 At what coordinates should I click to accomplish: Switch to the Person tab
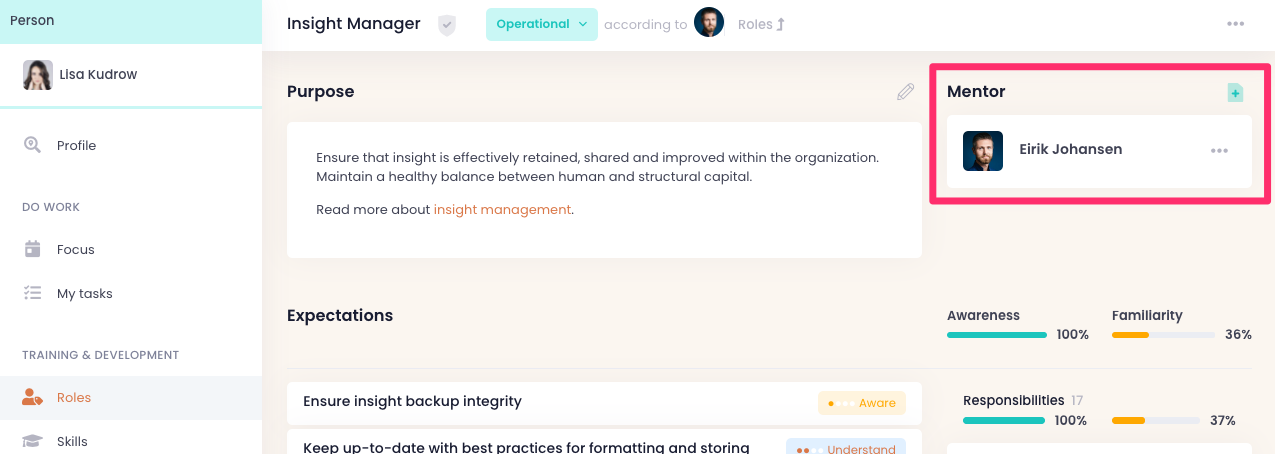pos(32,20)
